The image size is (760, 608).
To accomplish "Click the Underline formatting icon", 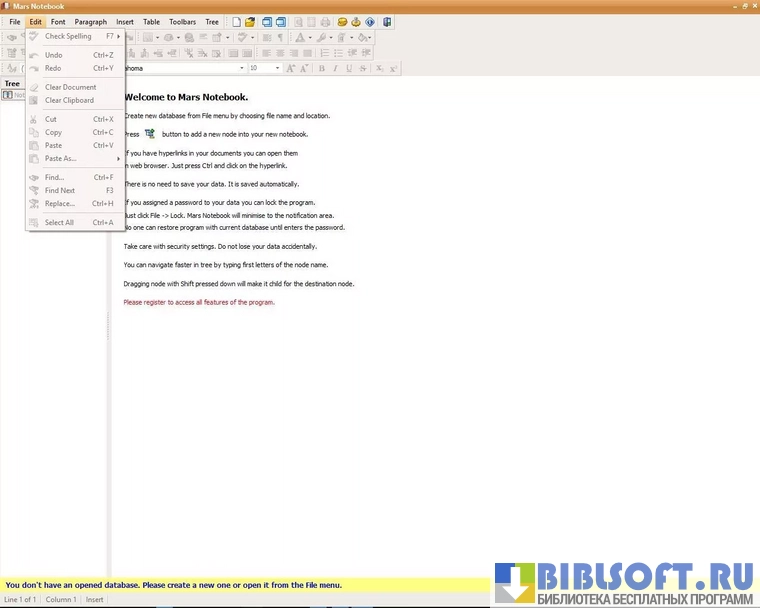I will [349, 68].
